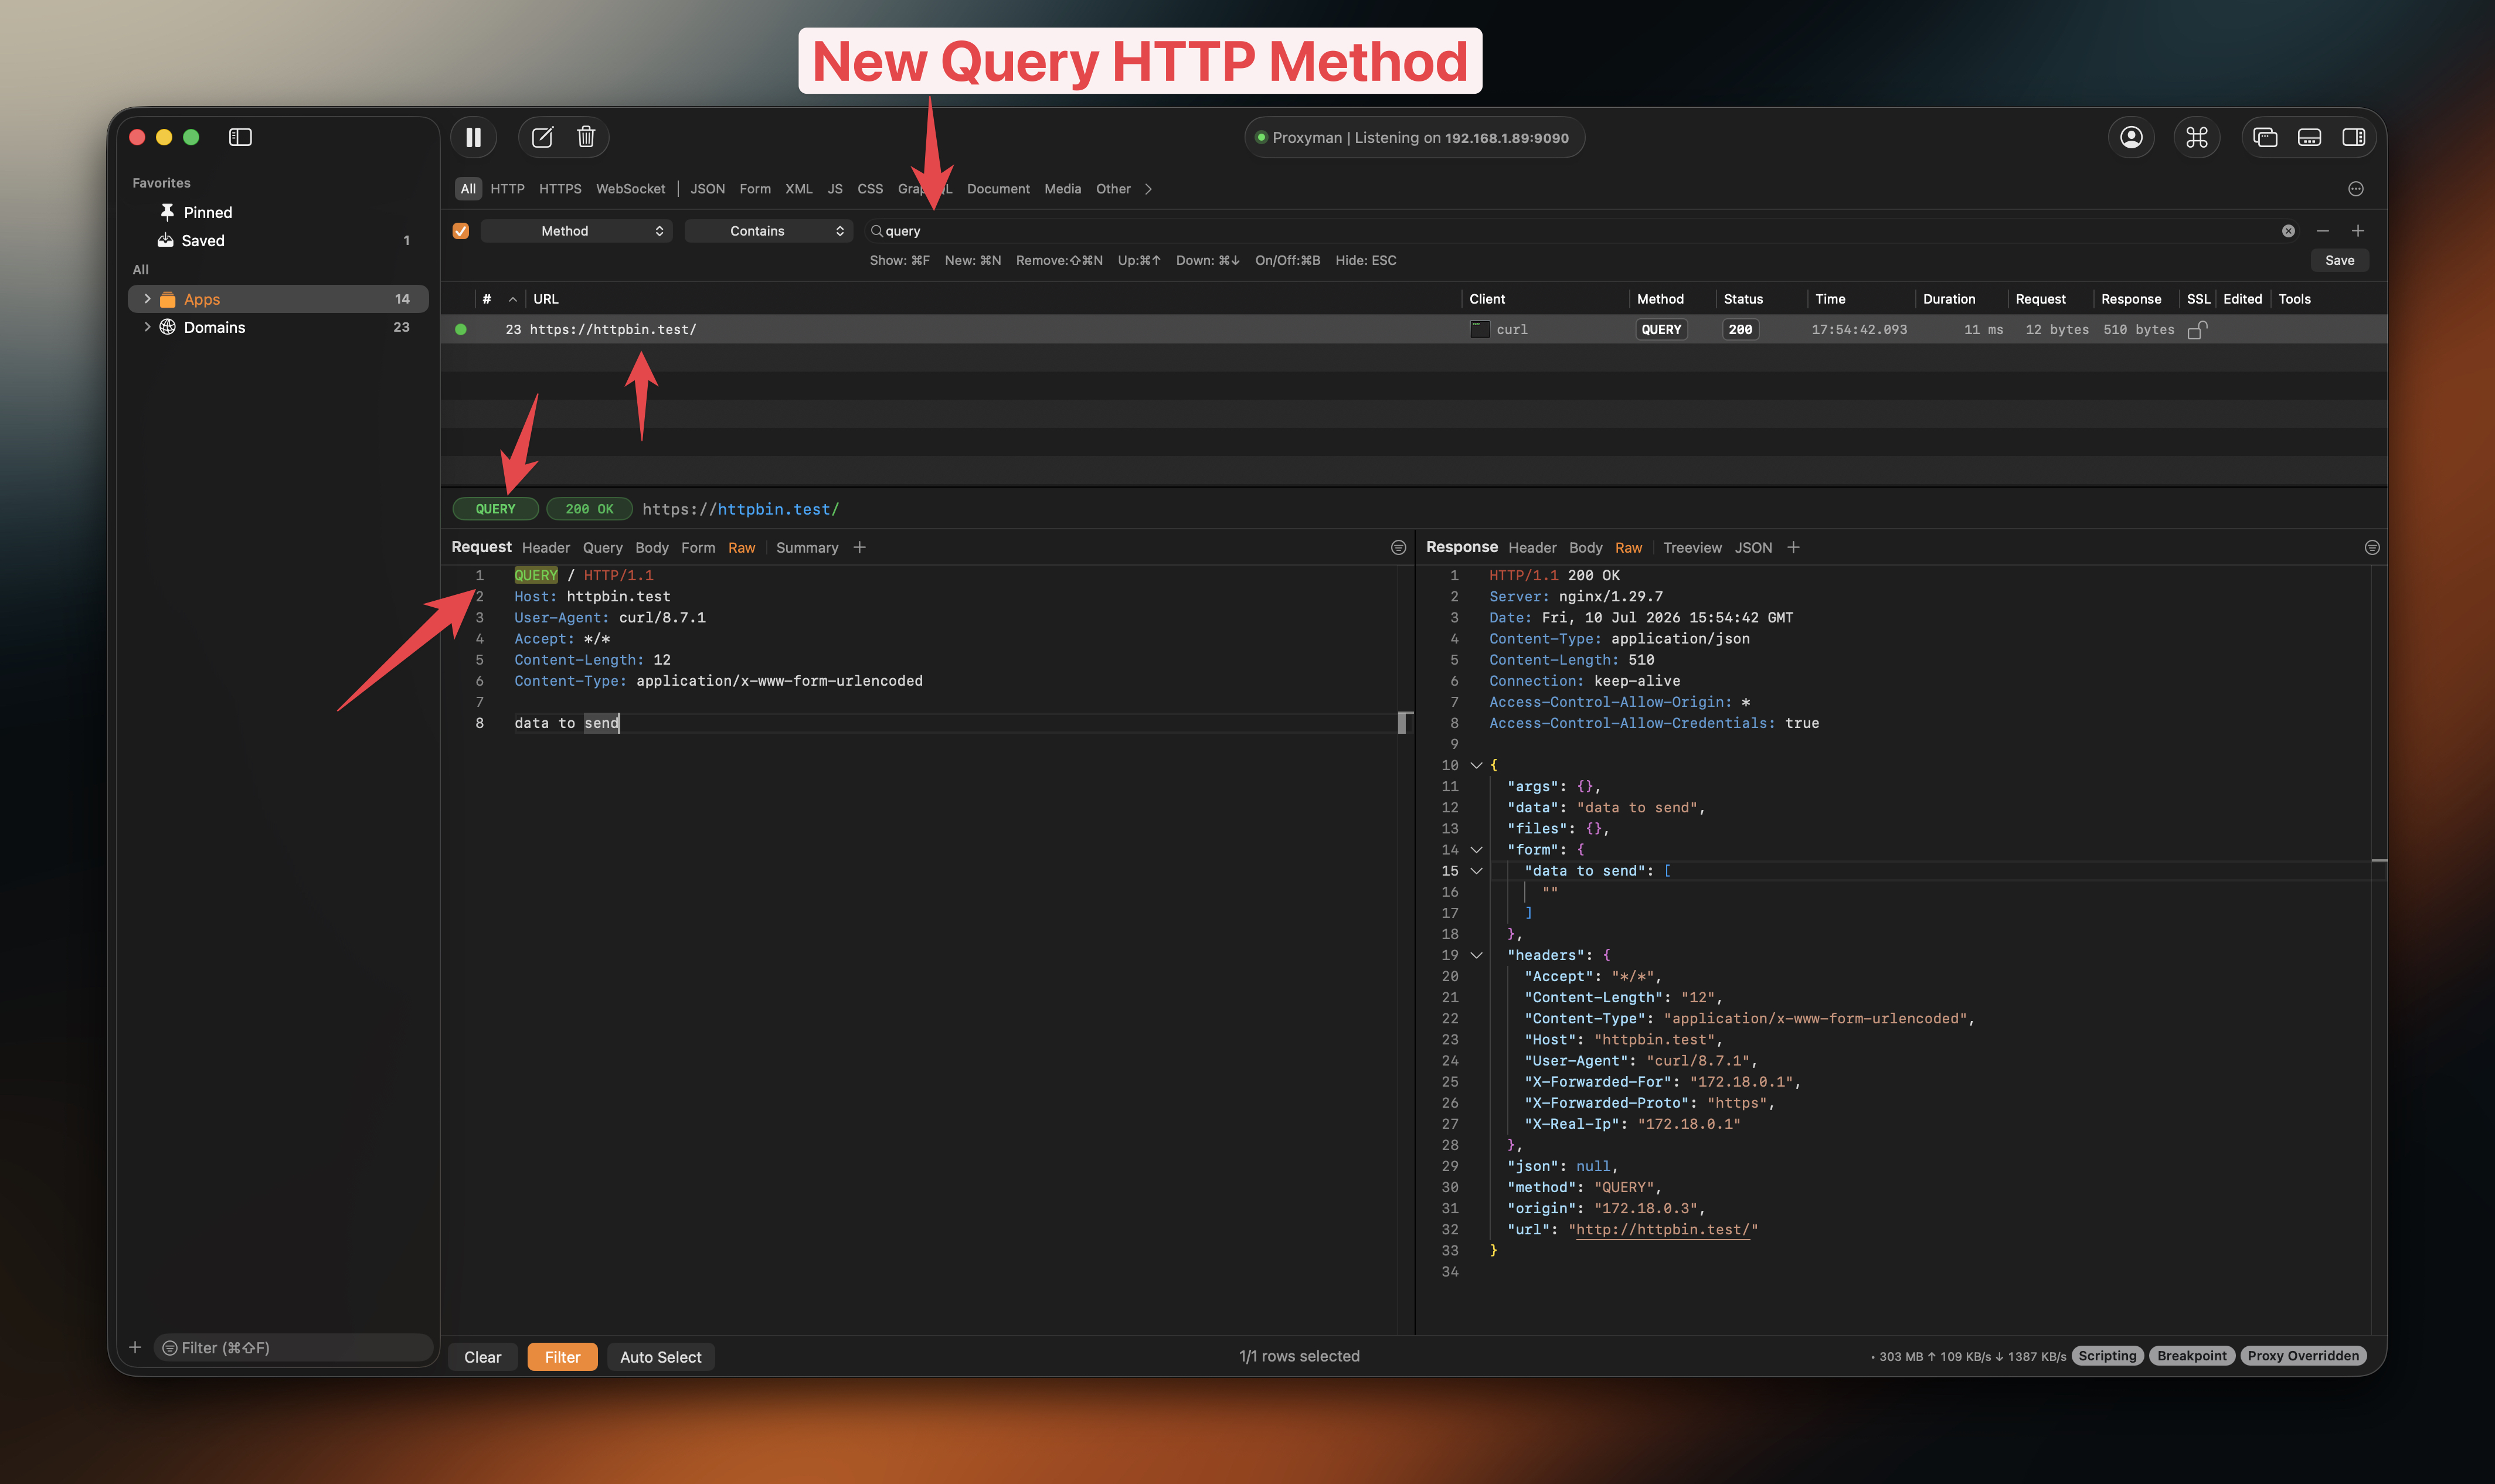Add a new Response tab with plus
Screen dimensions: 2495x1484
(1793, 547)
